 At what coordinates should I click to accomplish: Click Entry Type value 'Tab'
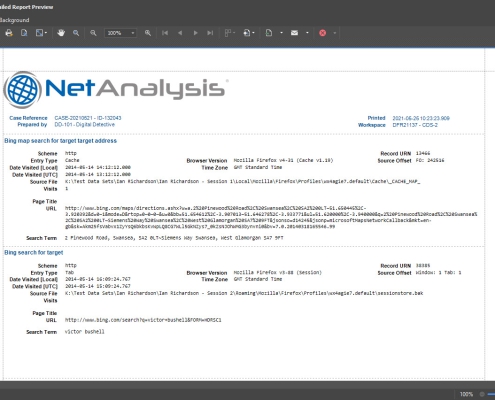[69, 272]
